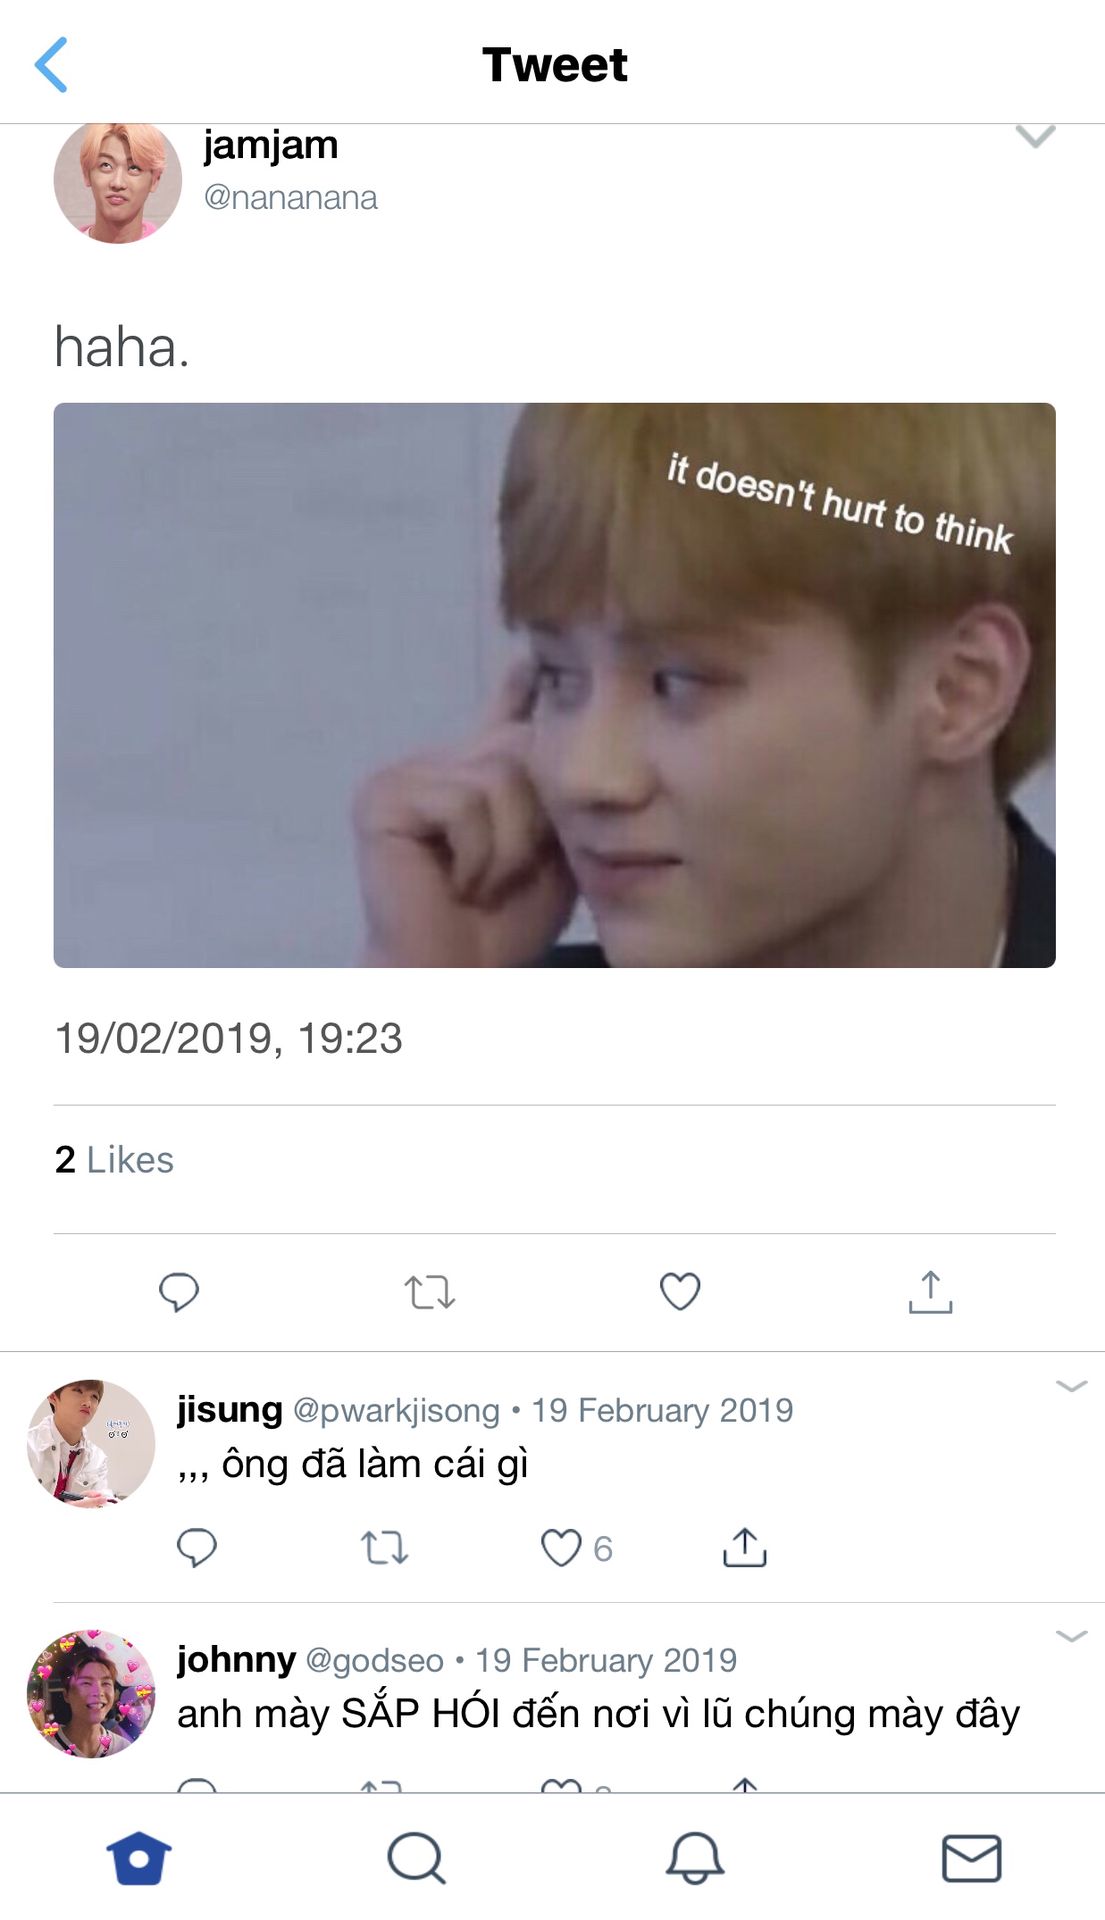
Task: Retweet jisung's reply
Action: click(384, 1548)
